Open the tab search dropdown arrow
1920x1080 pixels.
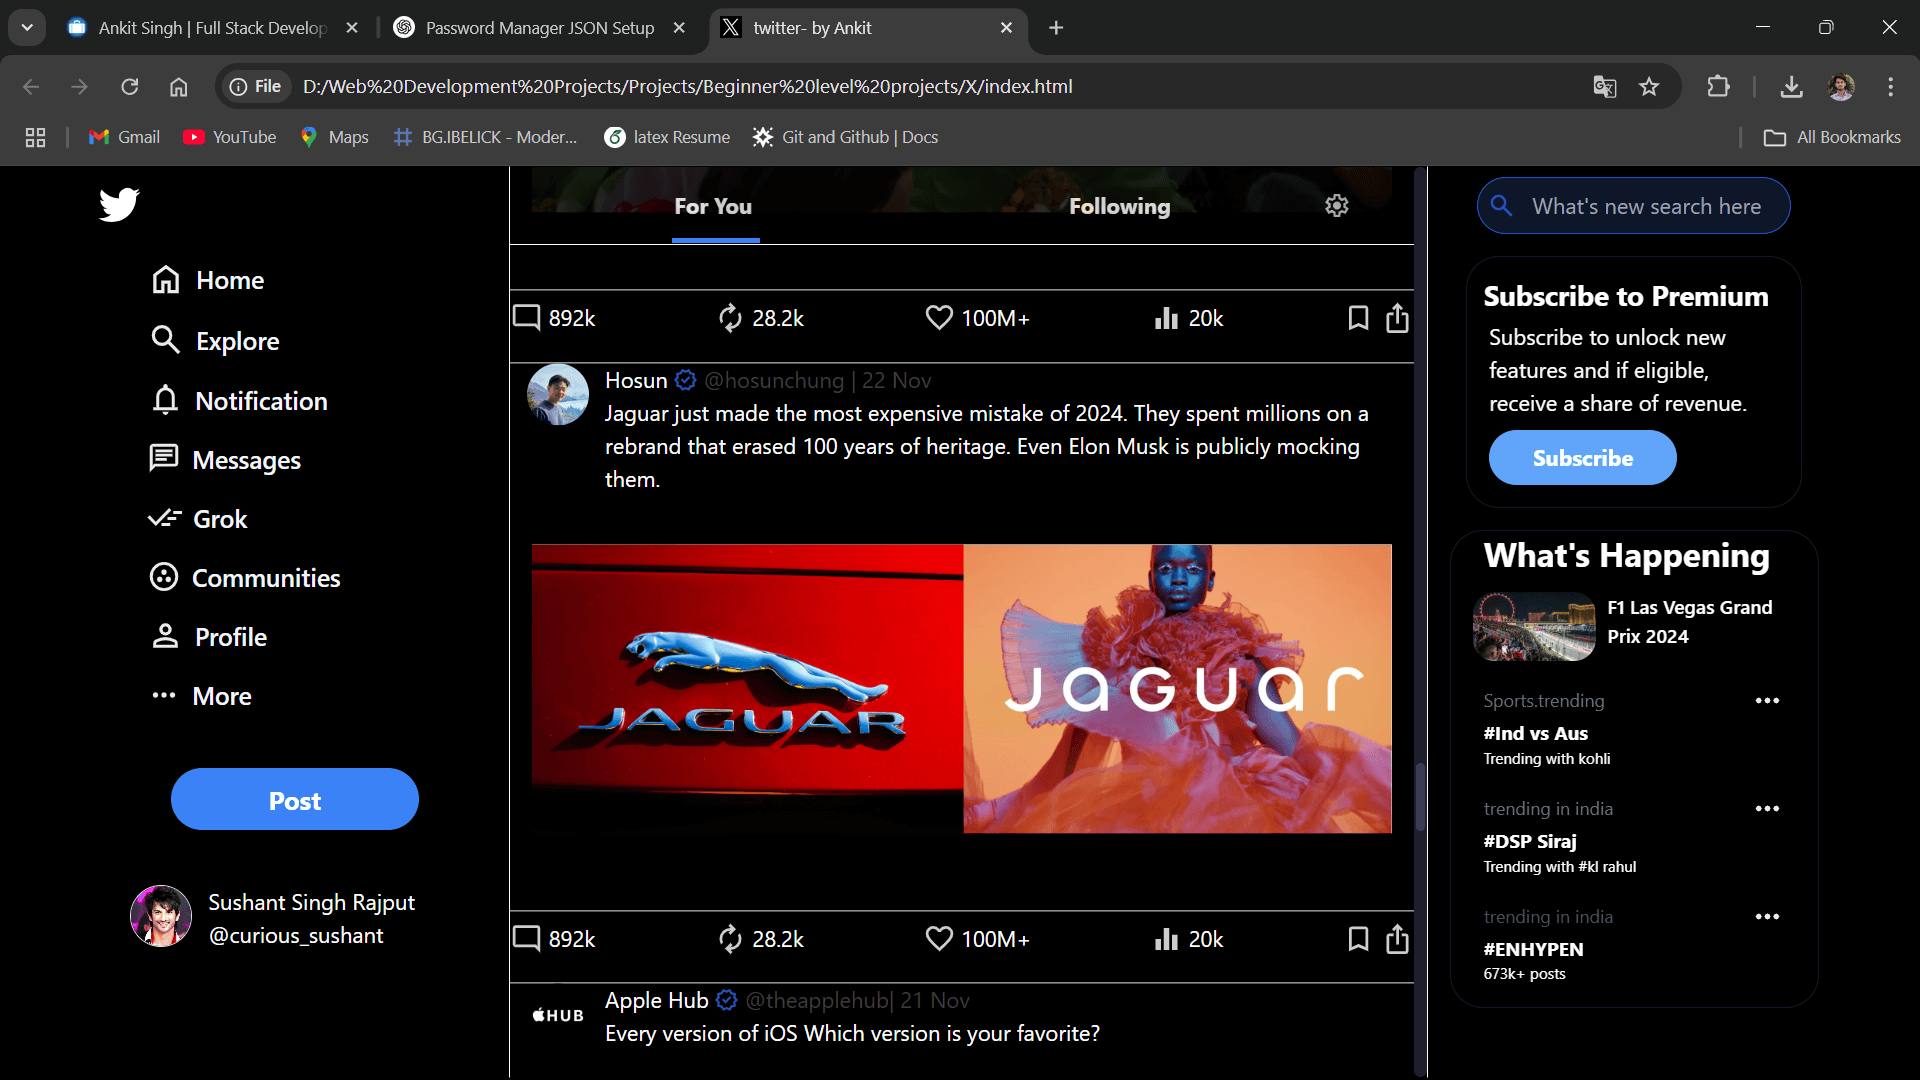click(27, 28)
